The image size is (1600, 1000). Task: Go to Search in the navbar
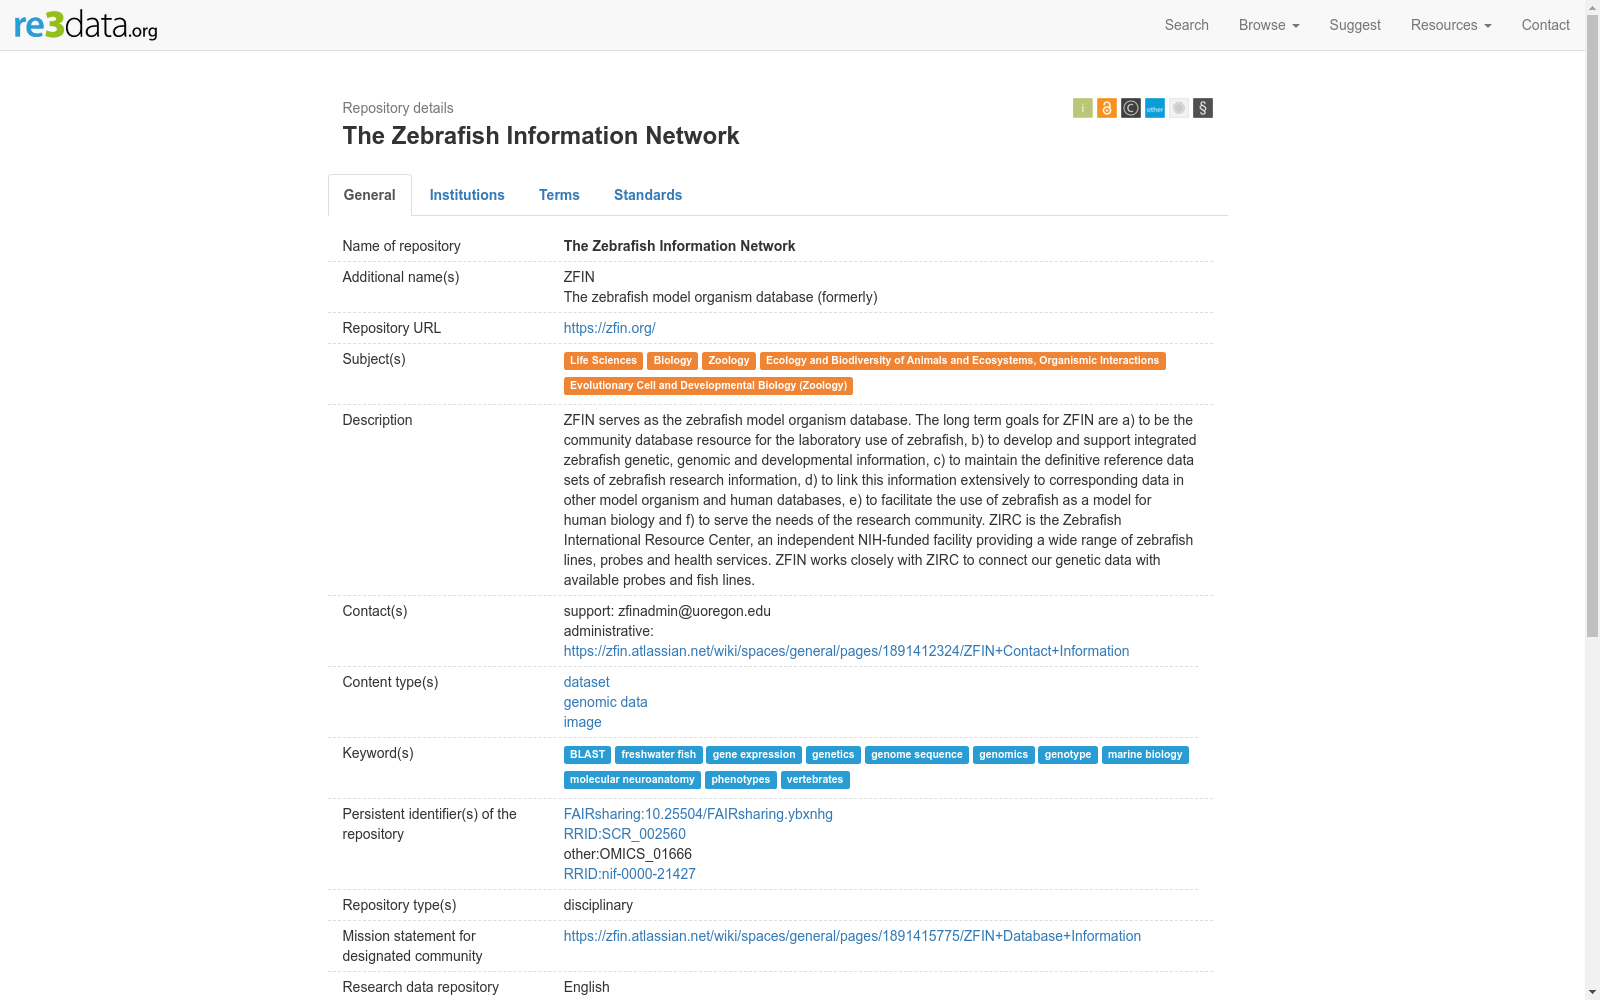1186,25
